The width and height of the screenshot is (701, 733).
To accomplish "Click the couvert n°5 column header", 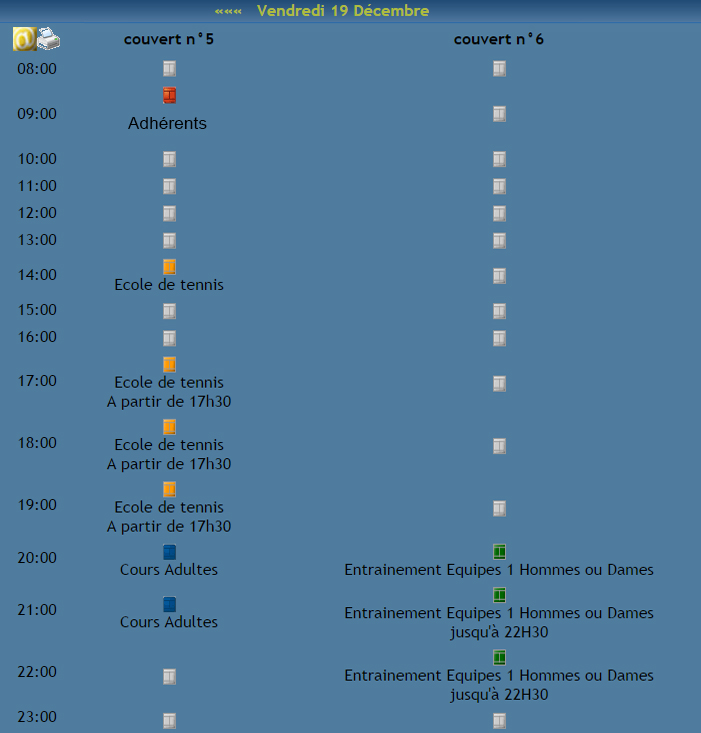I will [x=169, y=39].
